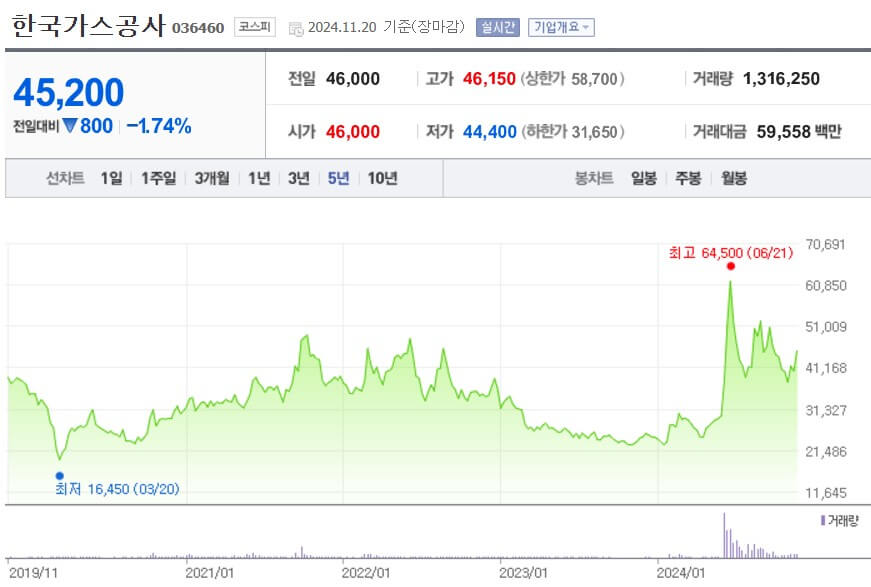
Task: Click the 상한가 58,700 text
Action: coord(572,79)
